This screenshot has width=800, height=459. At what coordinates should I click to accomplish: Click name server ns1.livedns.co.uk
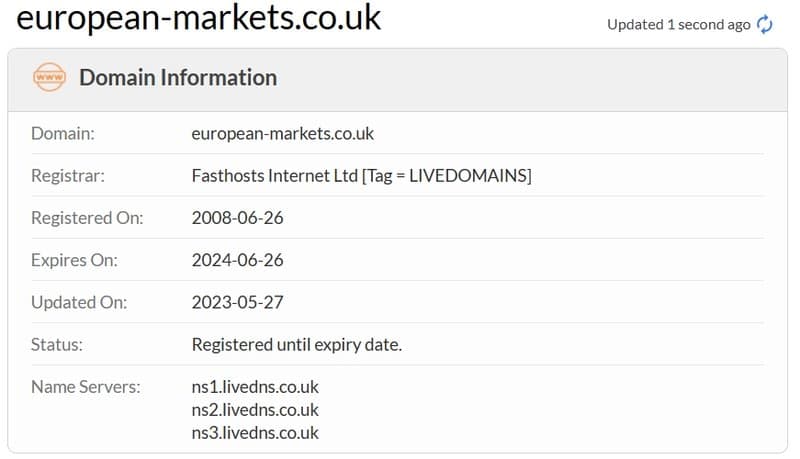(255, 387)
